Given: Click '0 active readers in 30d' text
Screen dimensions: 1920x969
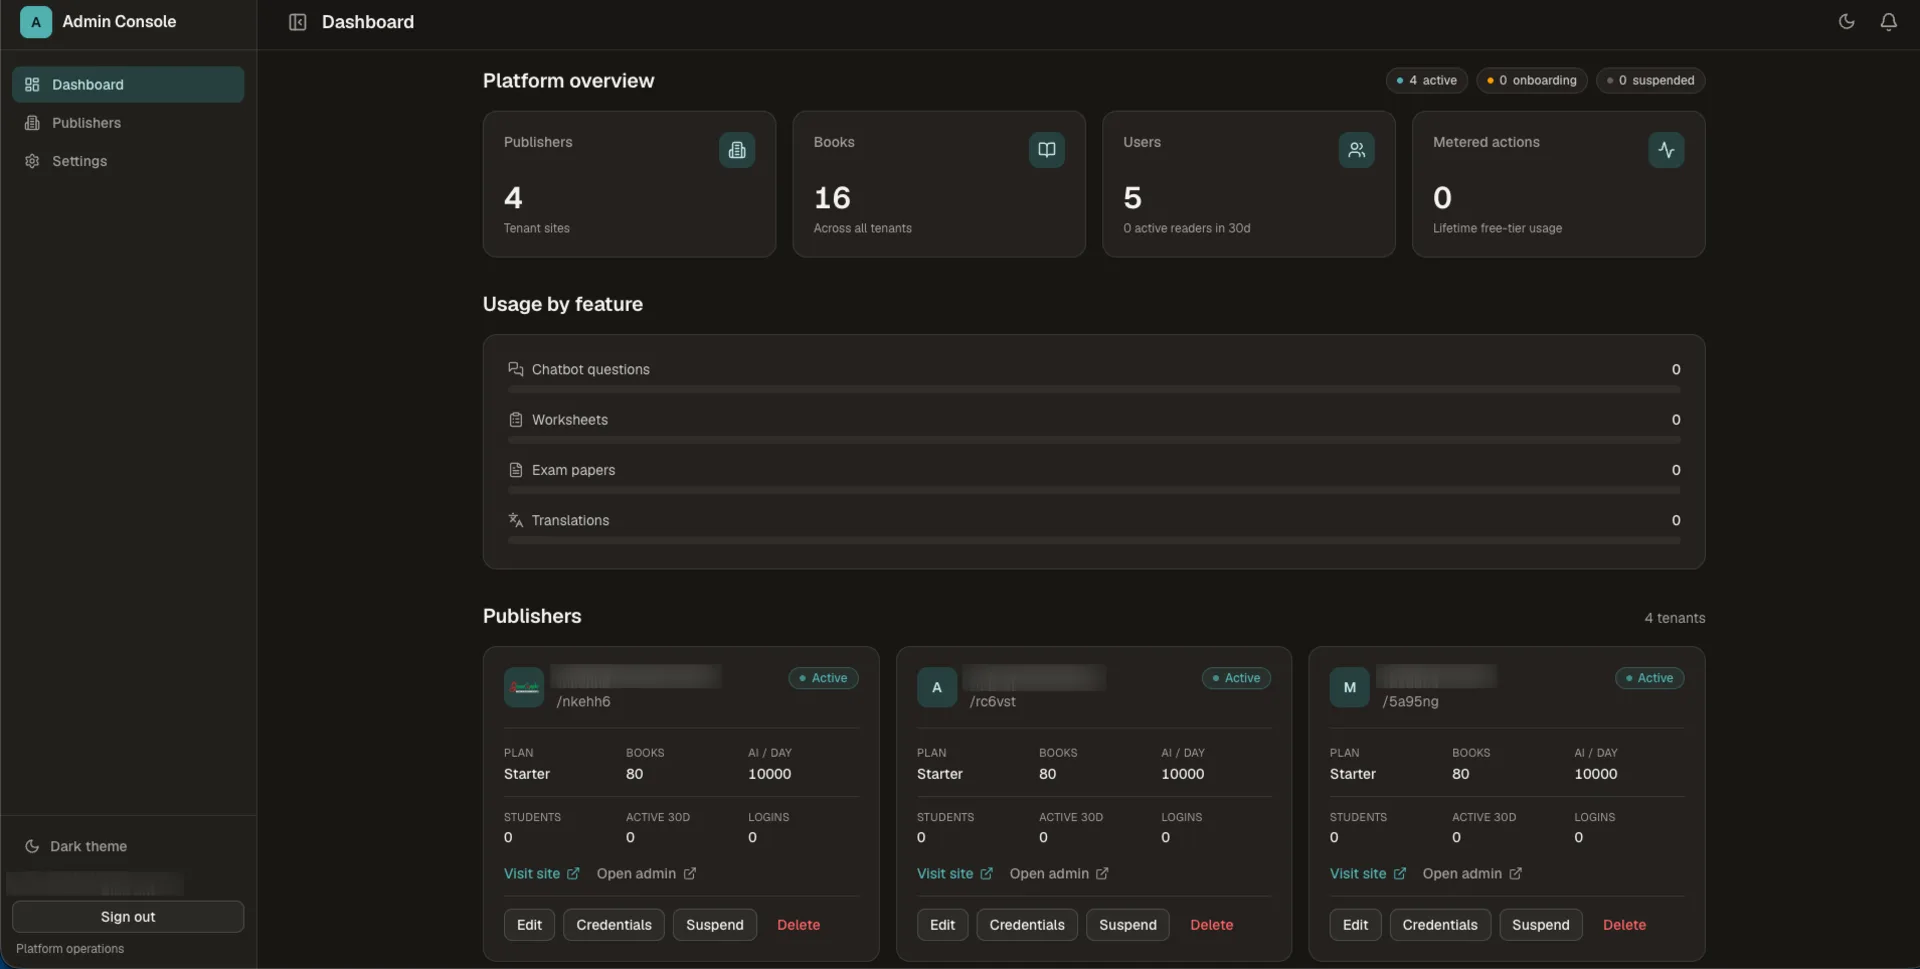Looking at the screenshot, I should pyautogui.click(x=1186, y=229).
